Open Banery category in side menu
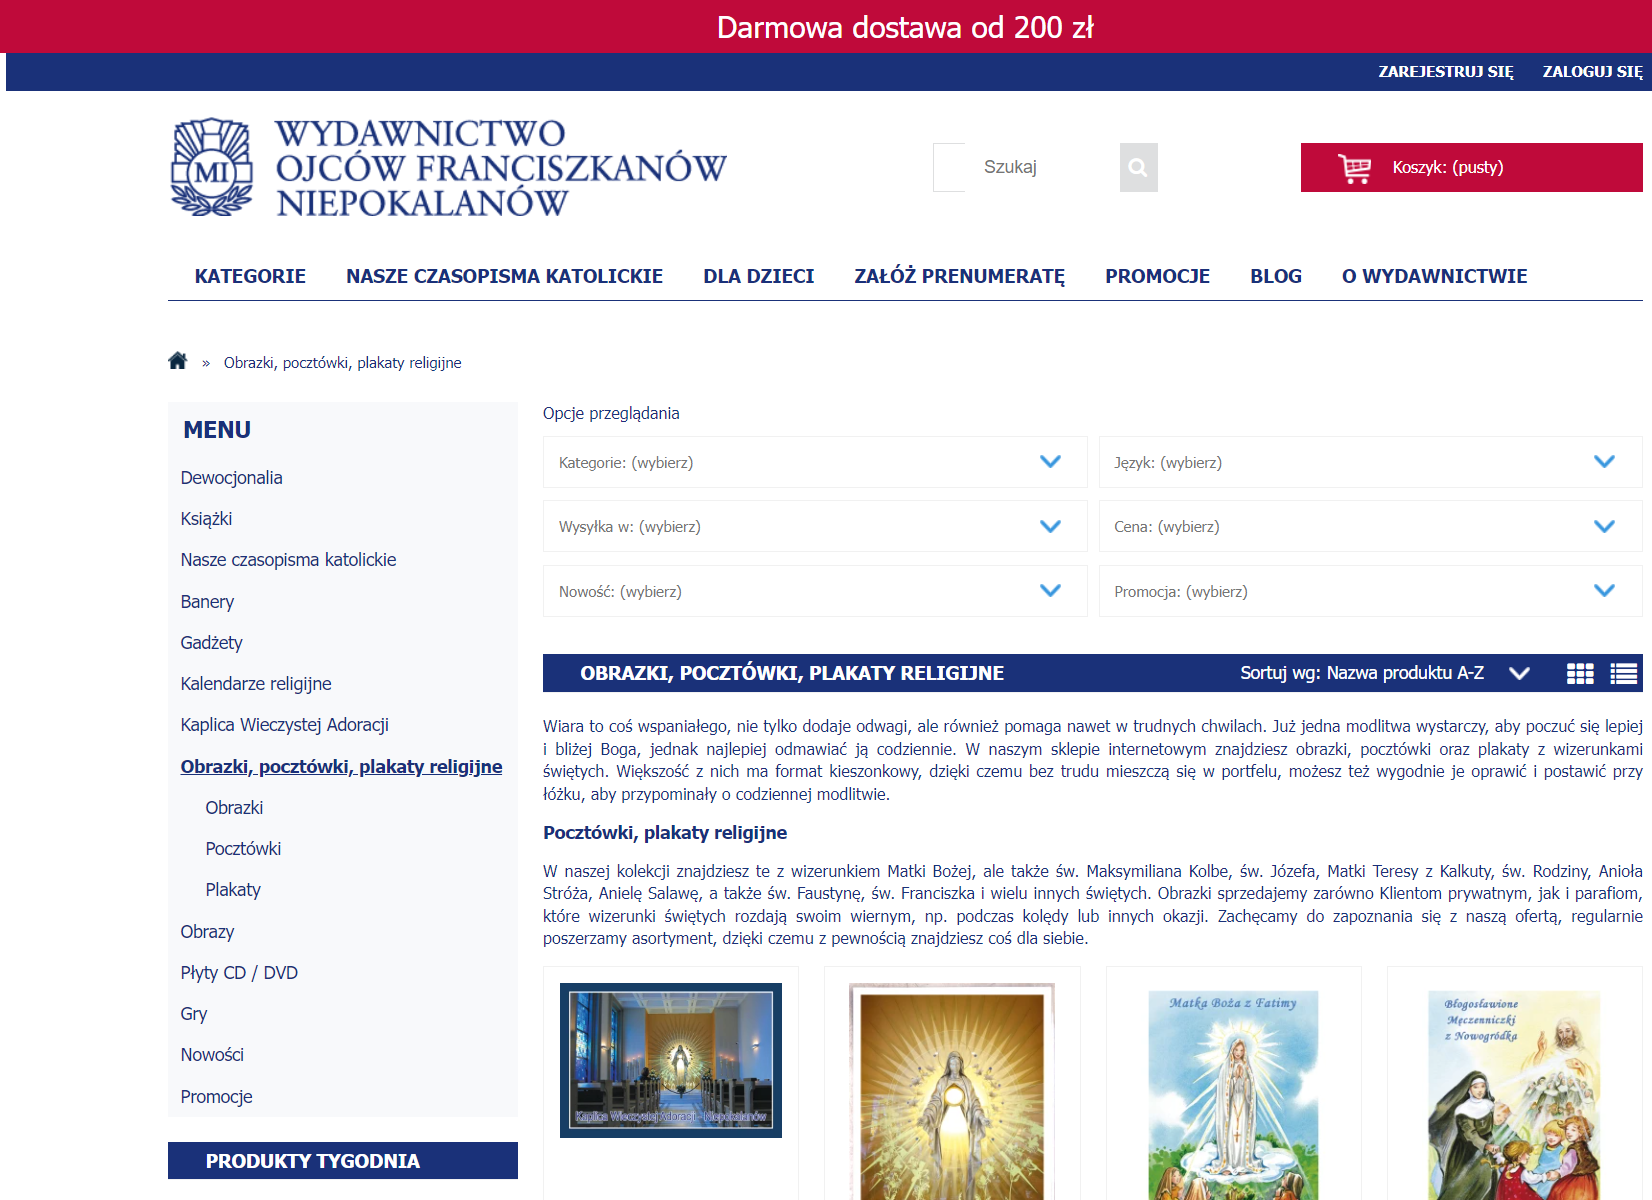The image size is (1652, 1200). tap(207, 602)
